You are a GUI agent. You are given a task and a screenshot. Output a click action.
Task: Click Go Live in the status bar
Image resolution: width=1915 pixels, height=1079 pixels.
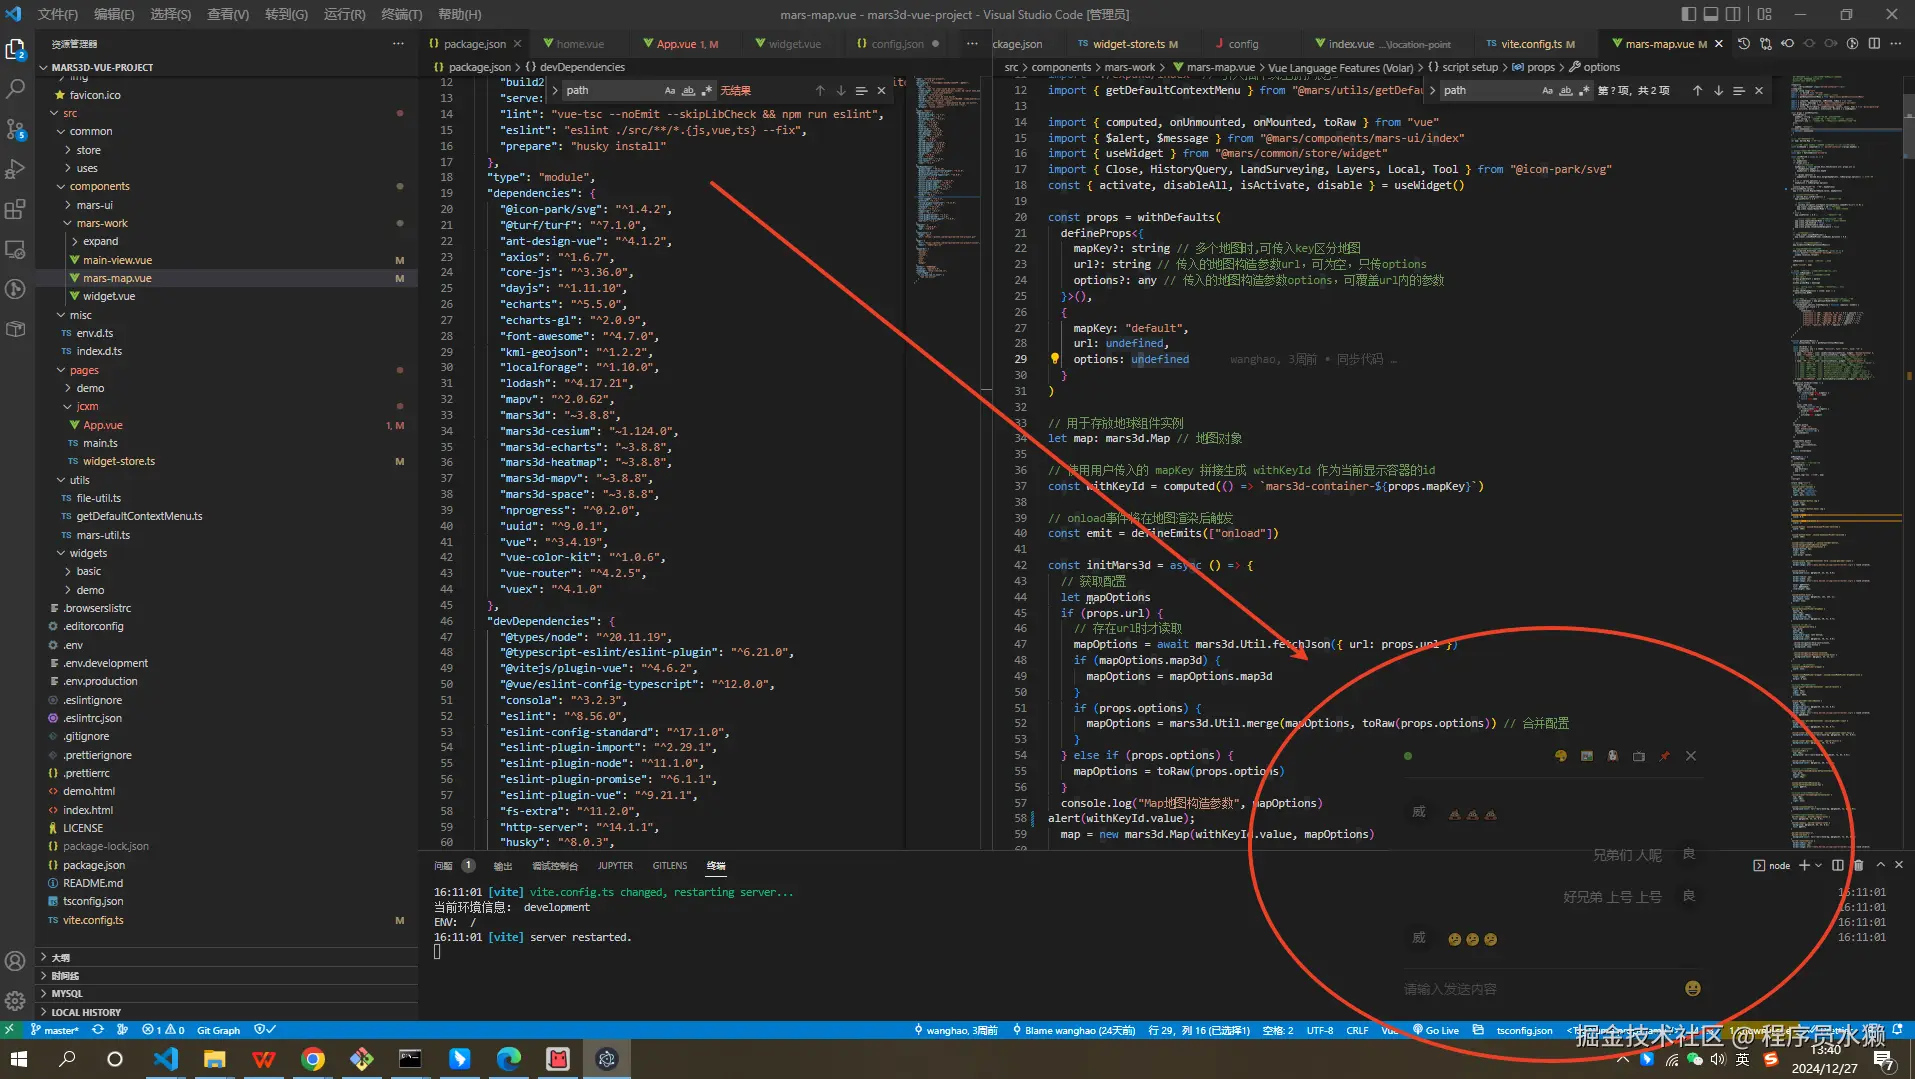[x=1436, y=1030]
